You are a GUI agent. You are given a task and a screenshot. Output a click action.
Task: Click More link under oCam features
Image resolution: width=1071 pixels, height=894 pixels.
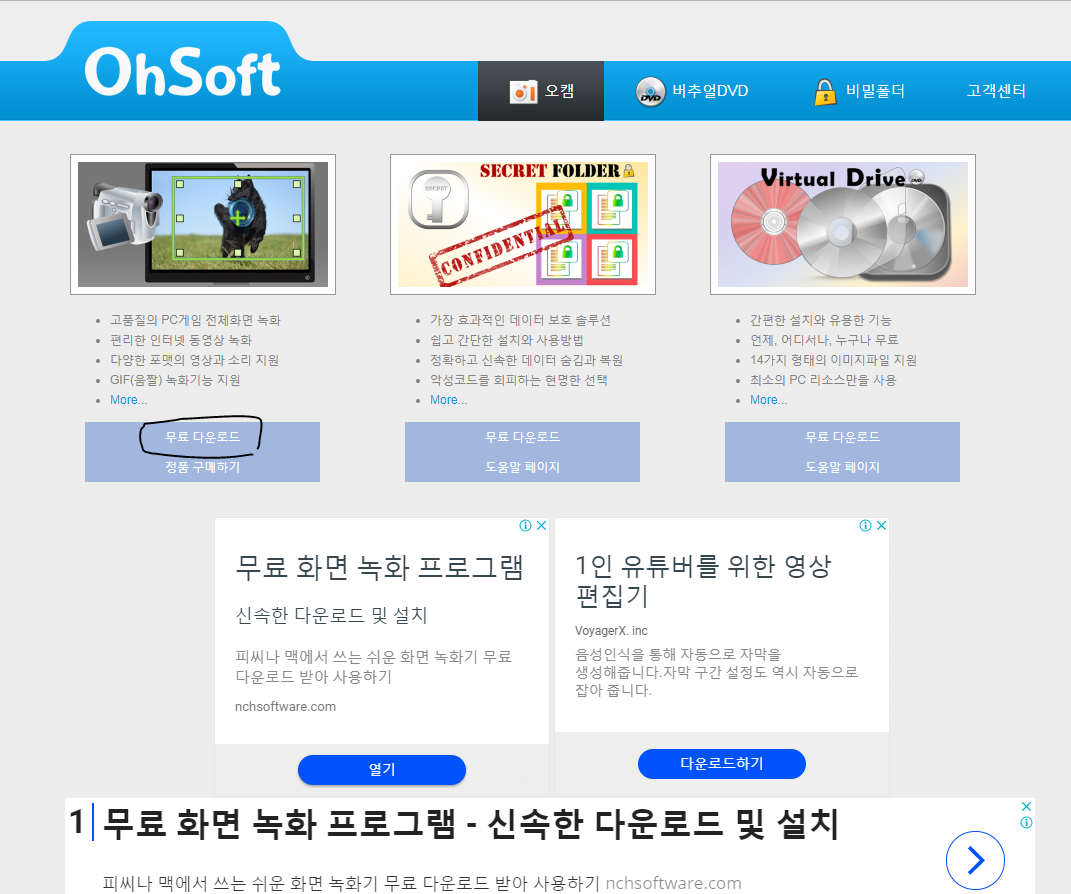click(x=128, y=400)
